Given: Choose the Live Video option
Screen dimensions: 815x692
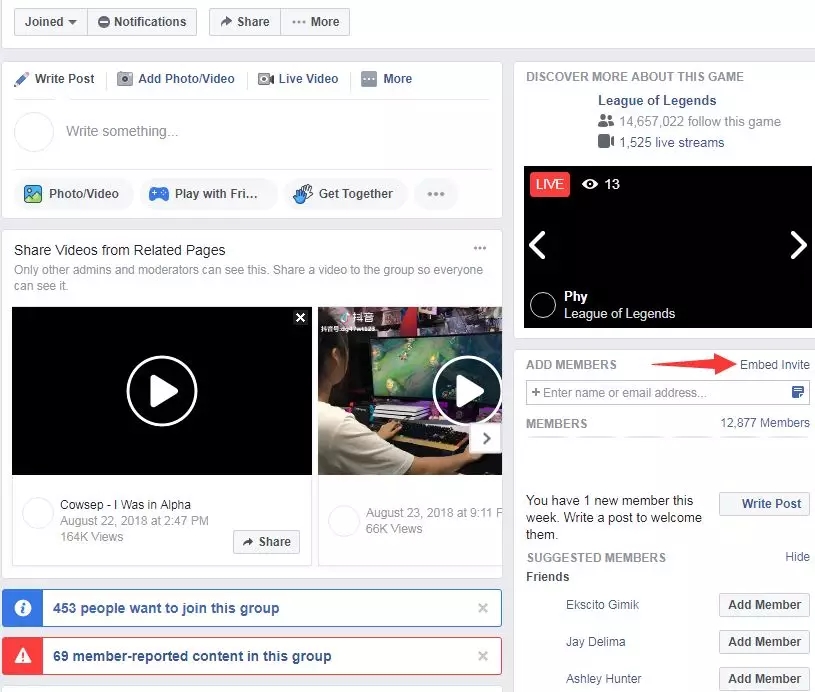Looking at the screenshot, I should click(298, 79).
